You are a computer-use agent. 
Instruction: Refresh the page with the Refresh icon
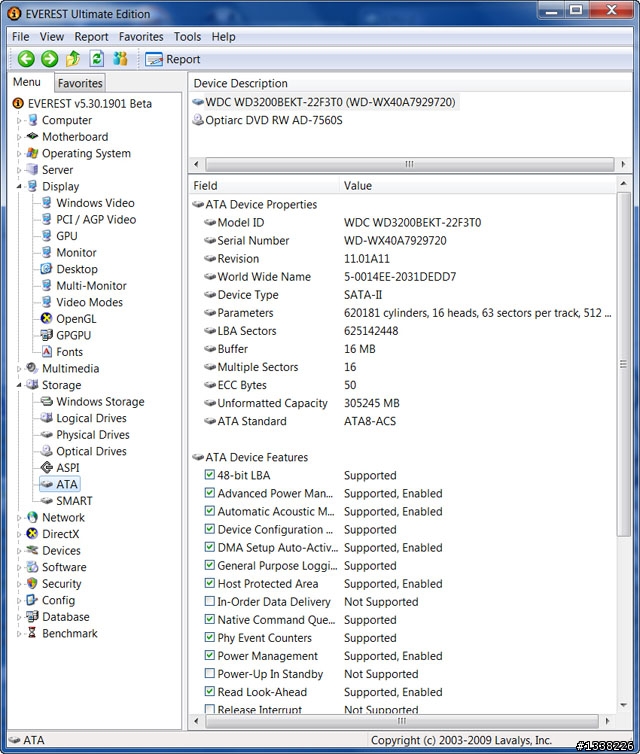[97, 59]
